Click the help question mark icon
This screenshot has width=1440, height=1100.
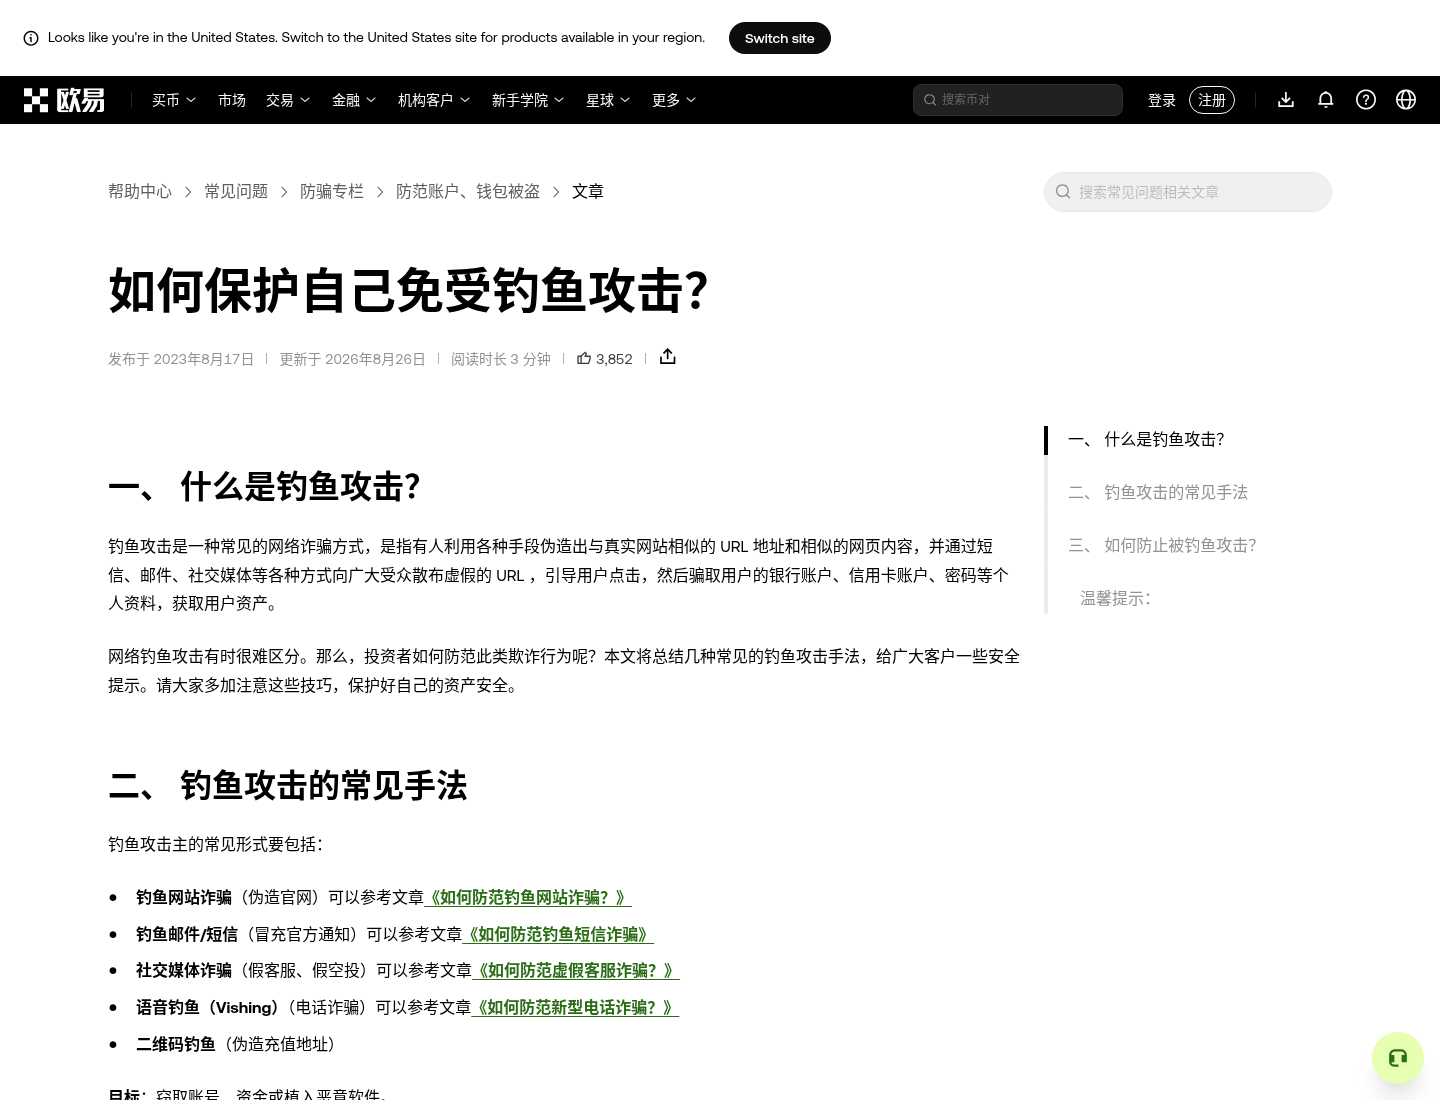click(x=1366, y=100)
